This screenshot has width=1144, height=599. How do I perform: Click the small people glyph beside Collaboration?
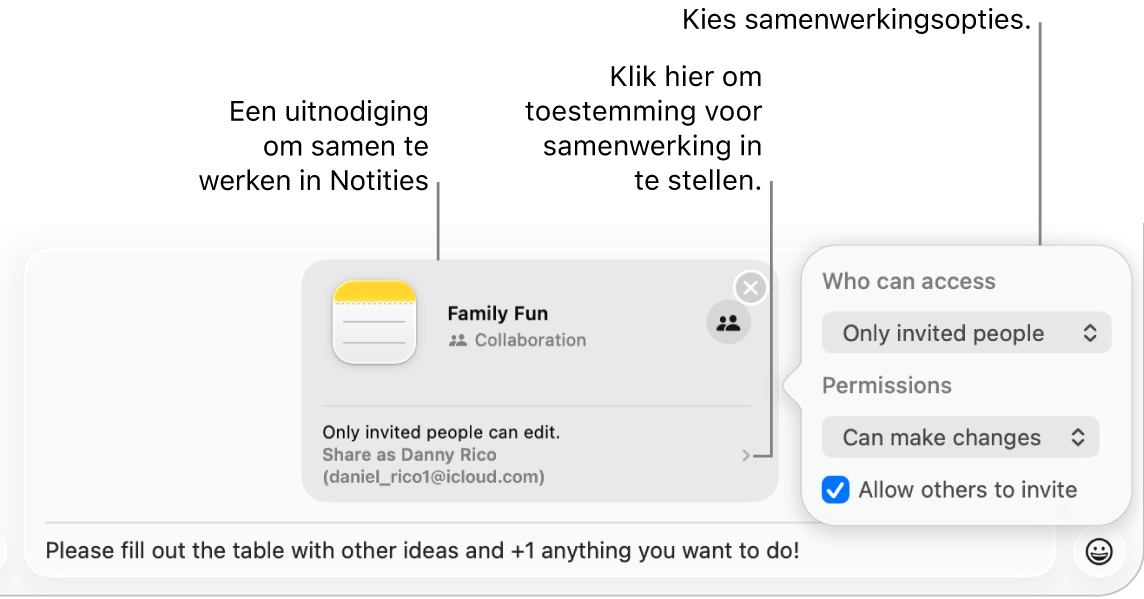[458, 340]
